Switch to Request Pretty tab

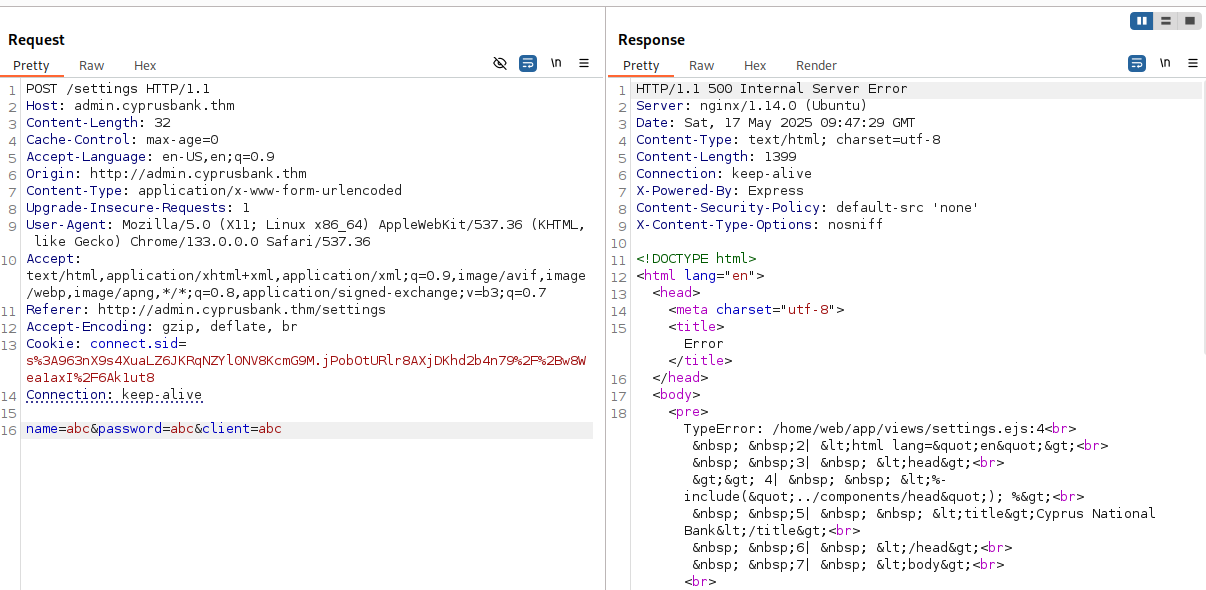31,66
